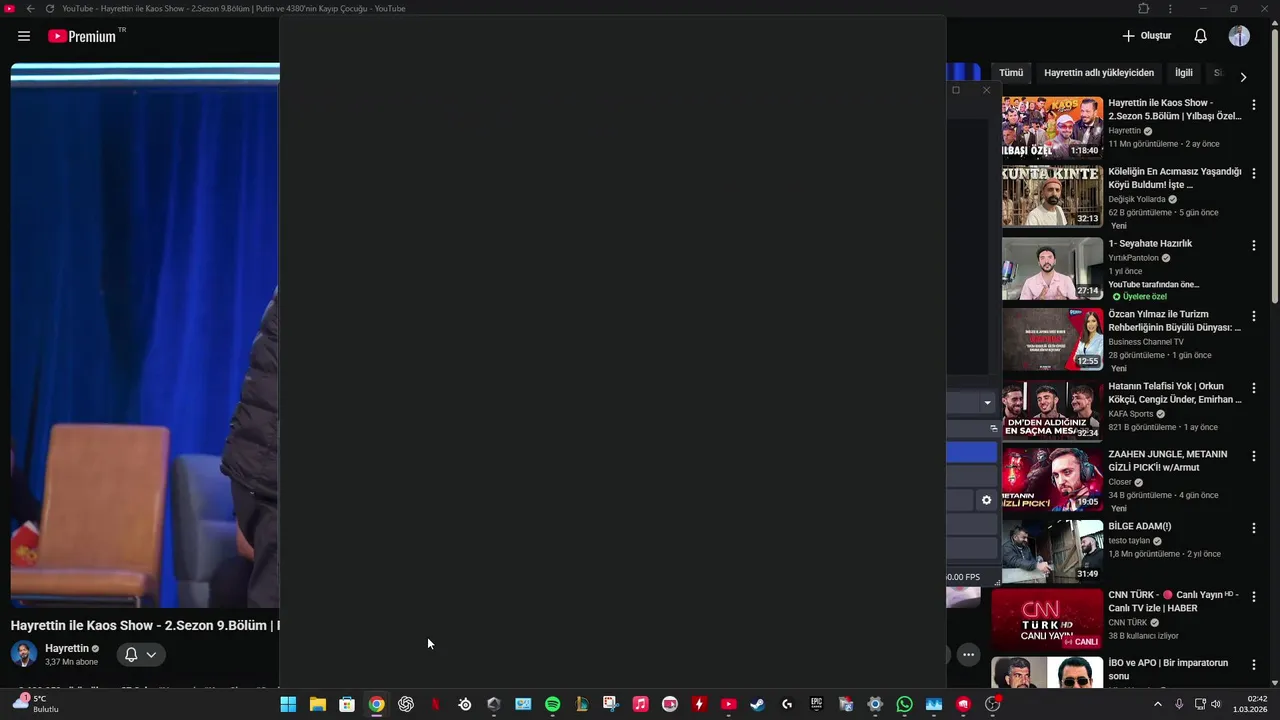Open YouTube app icon in taskbar
The height and width of the screenshot is (720, 1280).
pos(729,704)
